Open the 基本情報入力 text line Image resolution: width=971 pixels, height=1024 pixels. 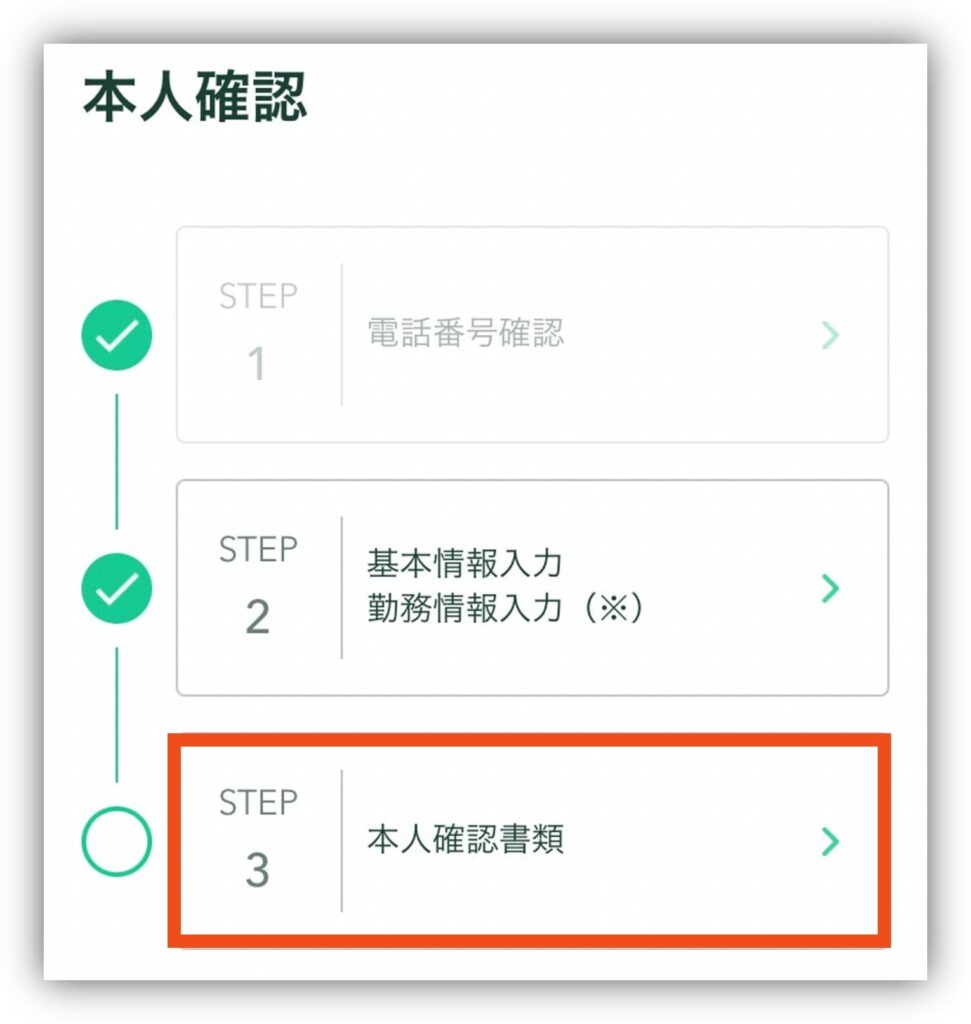click(464, 564)
